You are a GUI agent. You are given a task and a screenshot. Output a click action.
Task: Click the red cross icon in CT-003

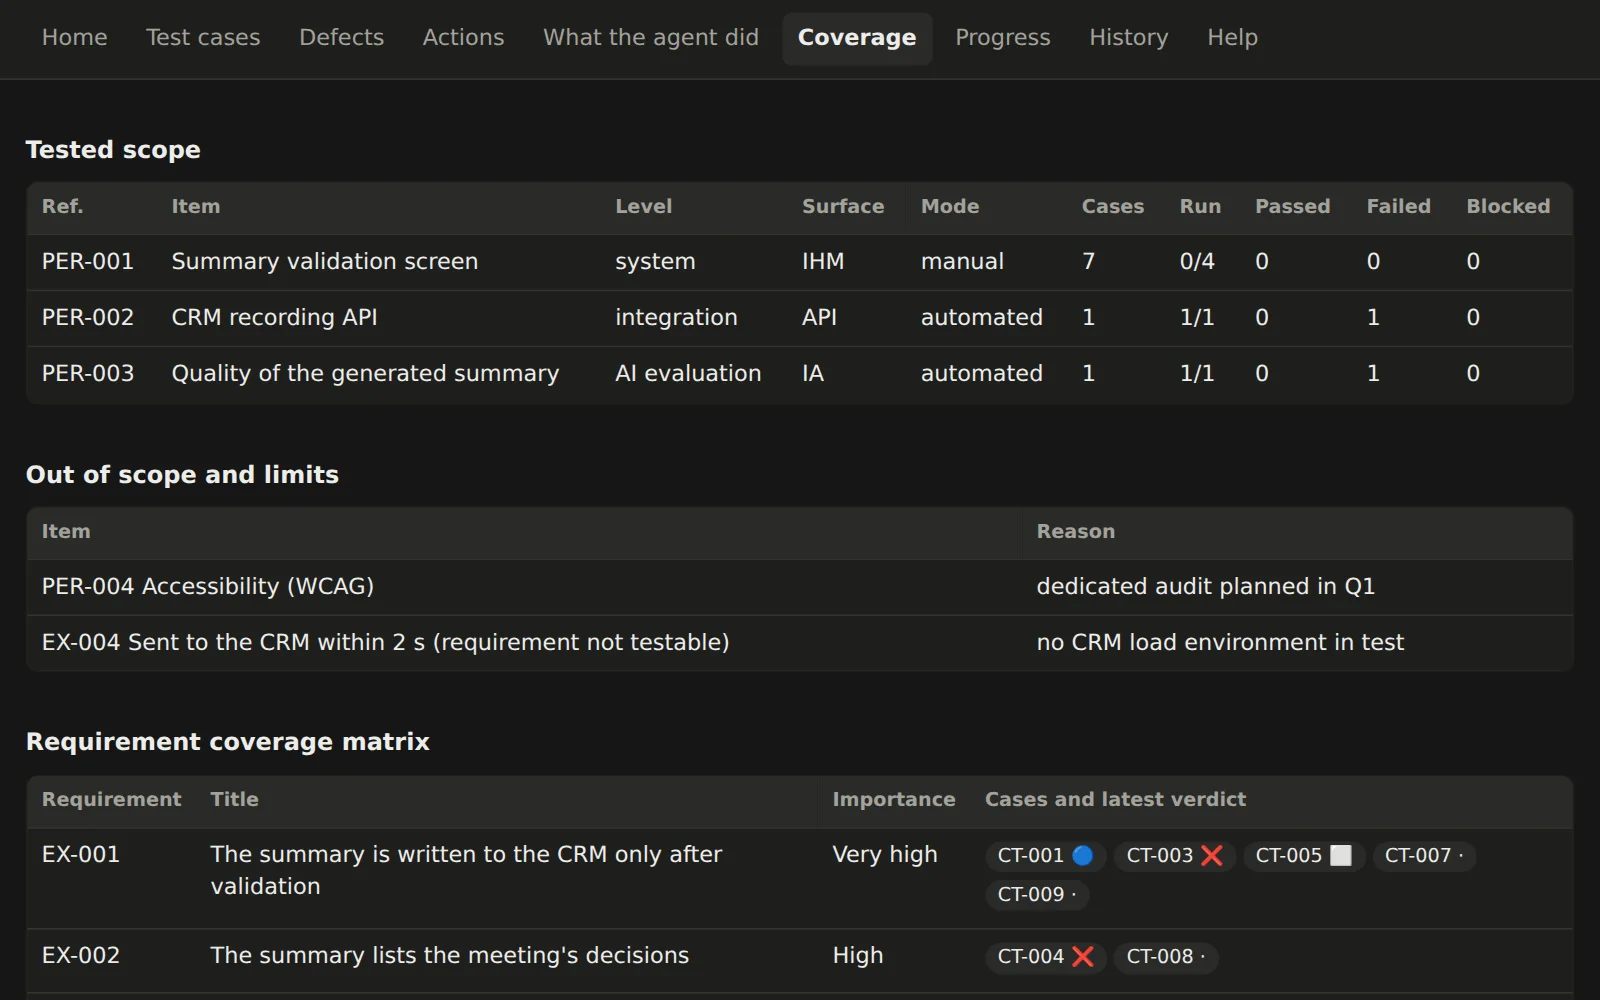coord(1211,856)
